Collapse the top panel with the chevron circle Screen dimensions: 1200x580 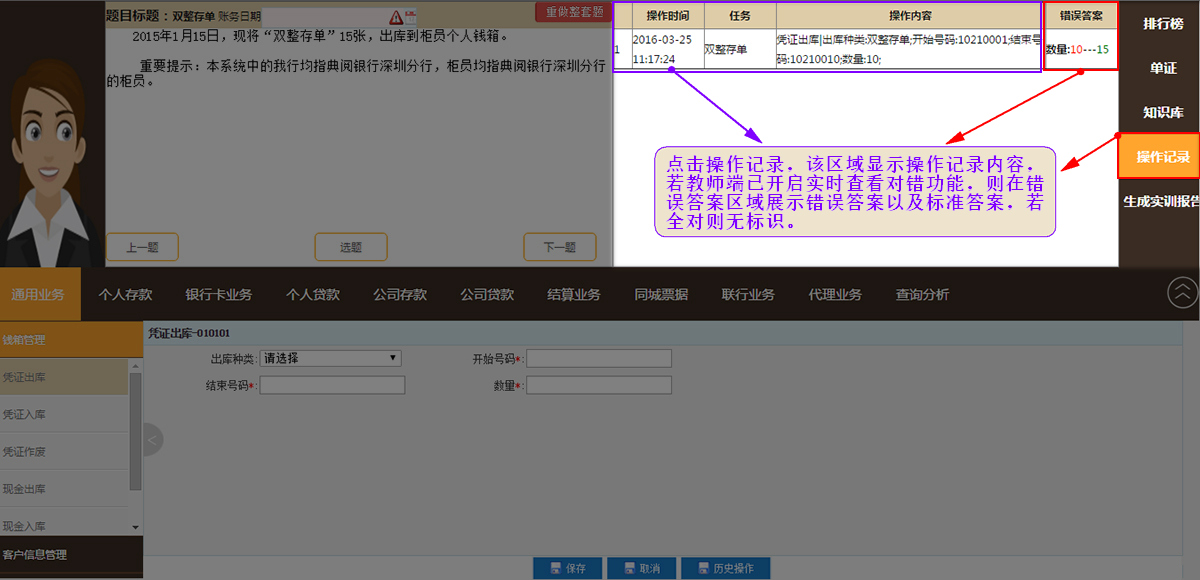coord(1182,292)
